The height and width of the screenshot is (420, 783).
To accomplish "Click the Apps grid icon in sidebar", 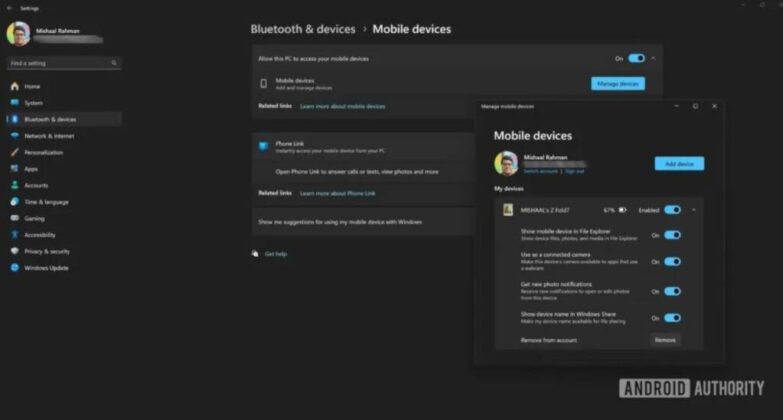I will click(x=14, y=169).
